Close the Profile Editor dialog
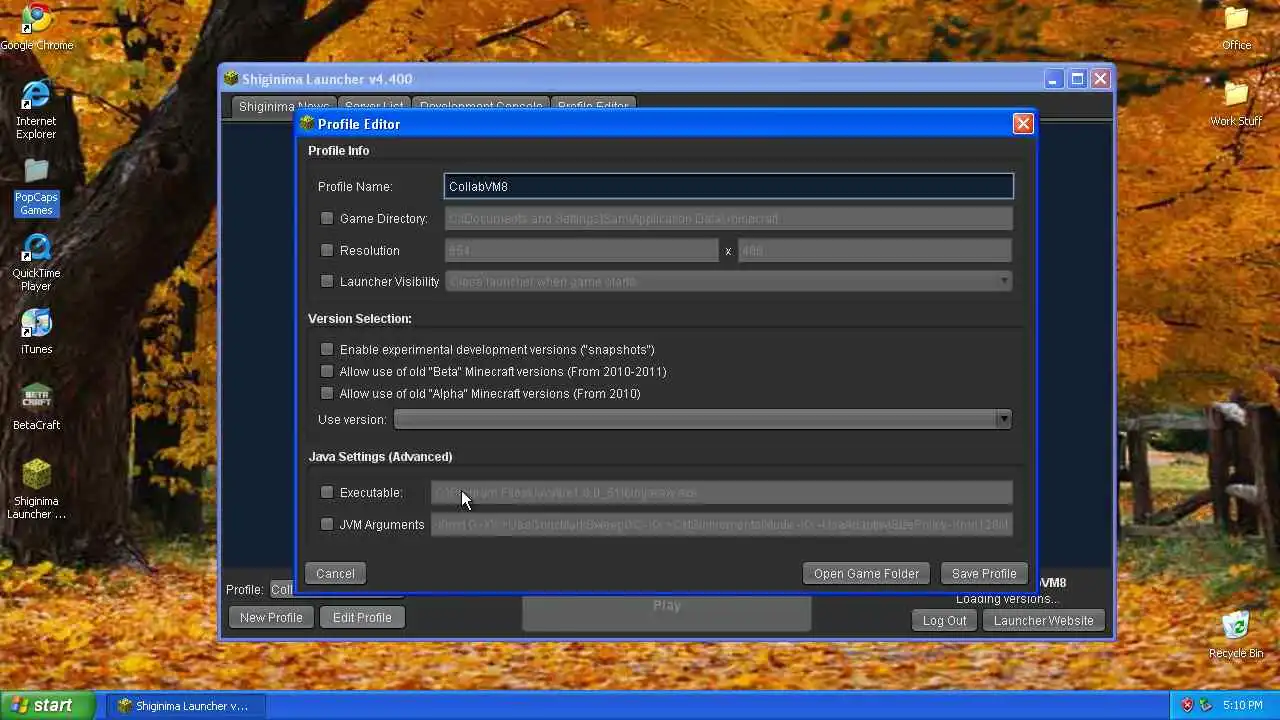Viewport: 1280px width, 720px height. point(1023,123)
